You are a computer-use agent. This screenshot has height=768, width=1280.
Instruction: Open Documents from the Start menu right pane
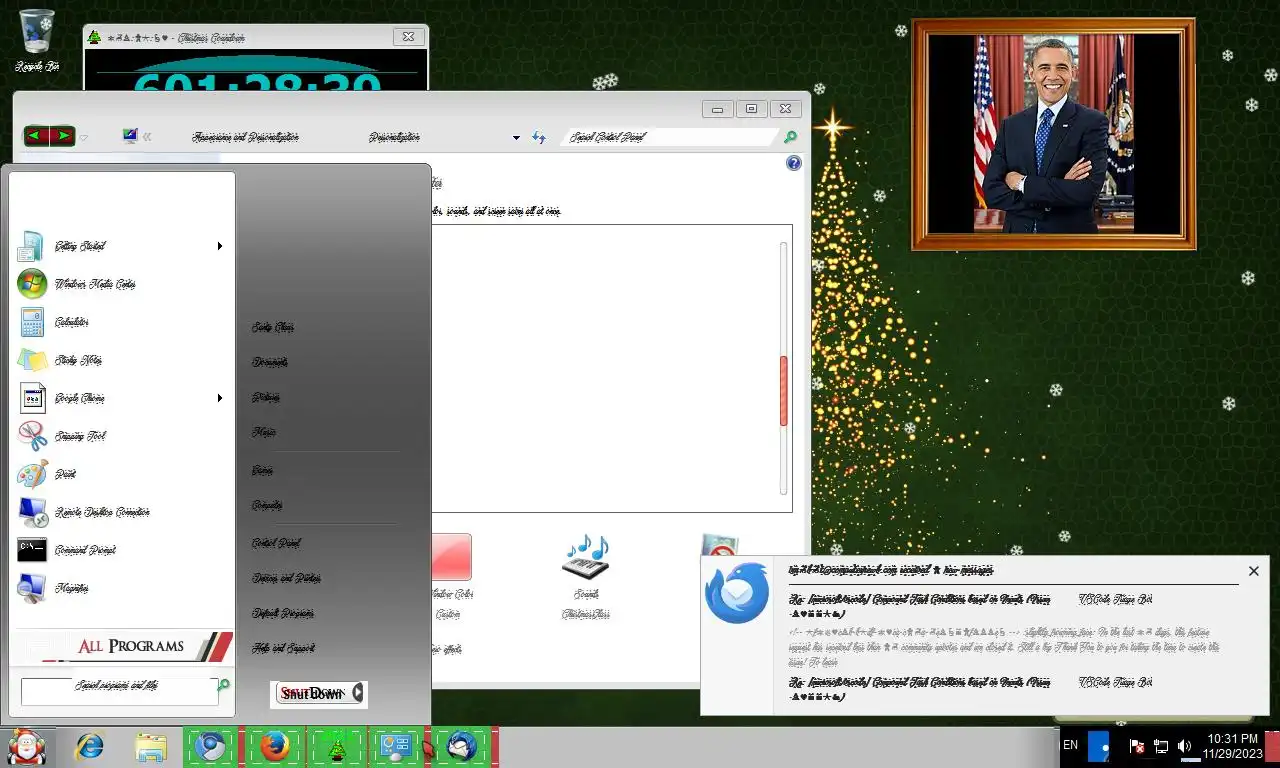point(270,362)
